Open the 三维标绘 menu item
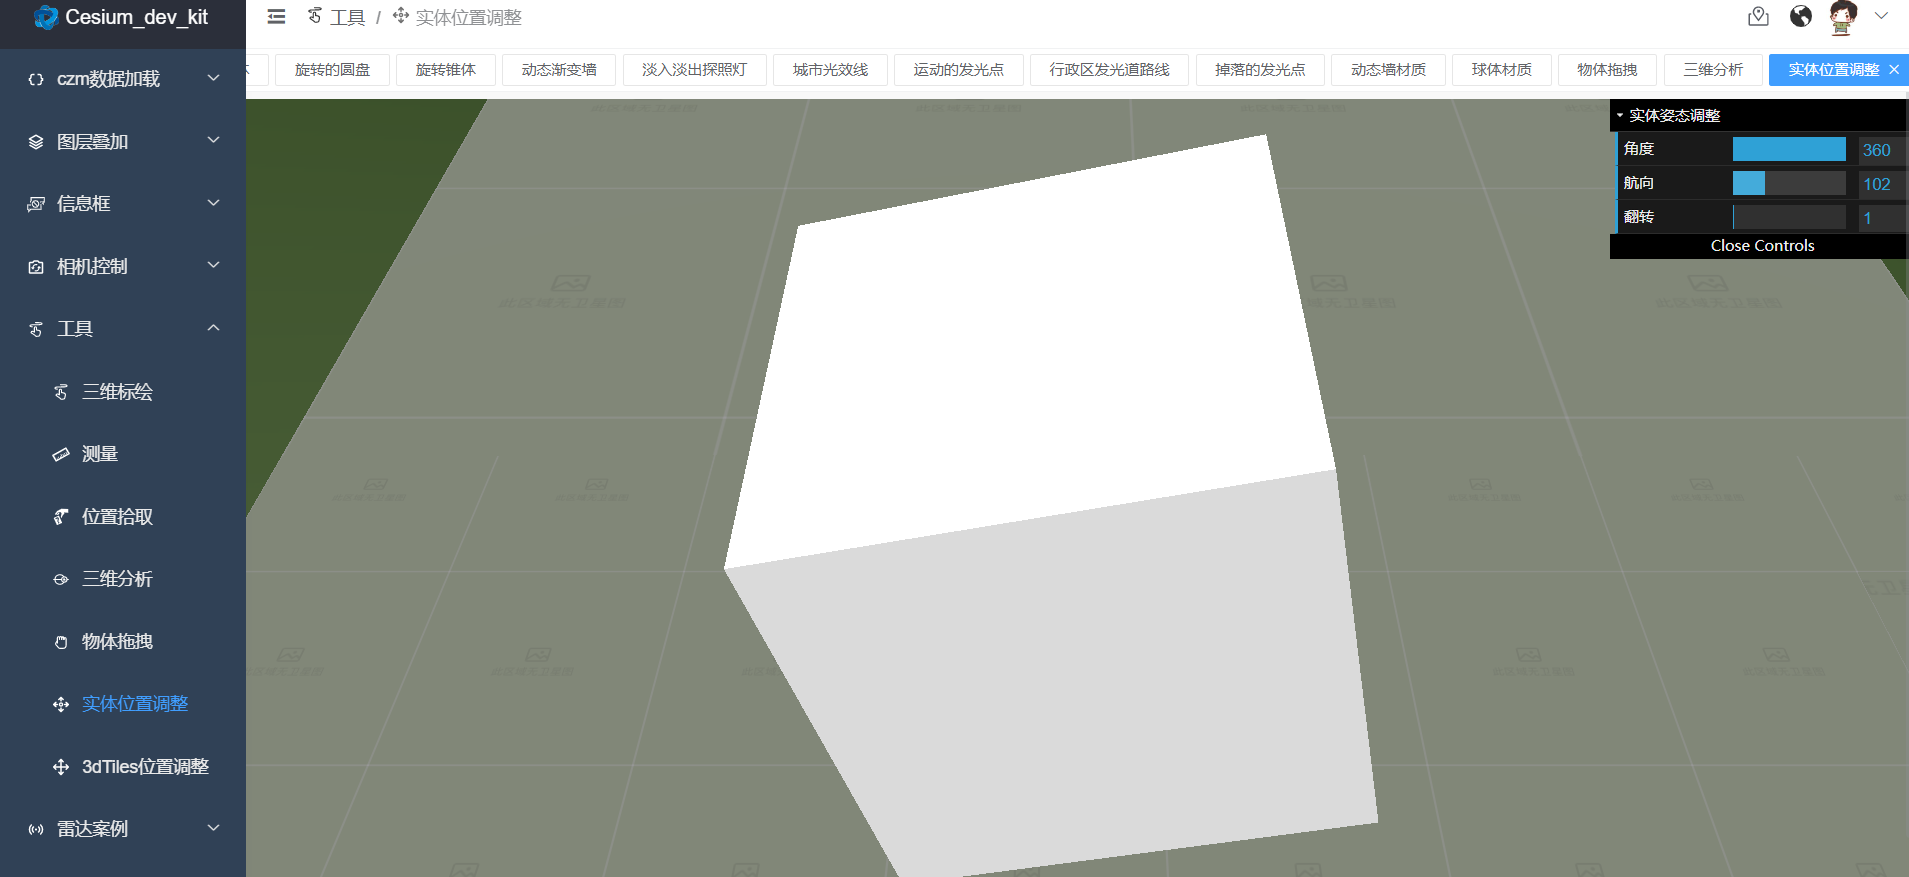This screenshot has width=1909, height=877. pyautogui.click(x=123, y=392)
